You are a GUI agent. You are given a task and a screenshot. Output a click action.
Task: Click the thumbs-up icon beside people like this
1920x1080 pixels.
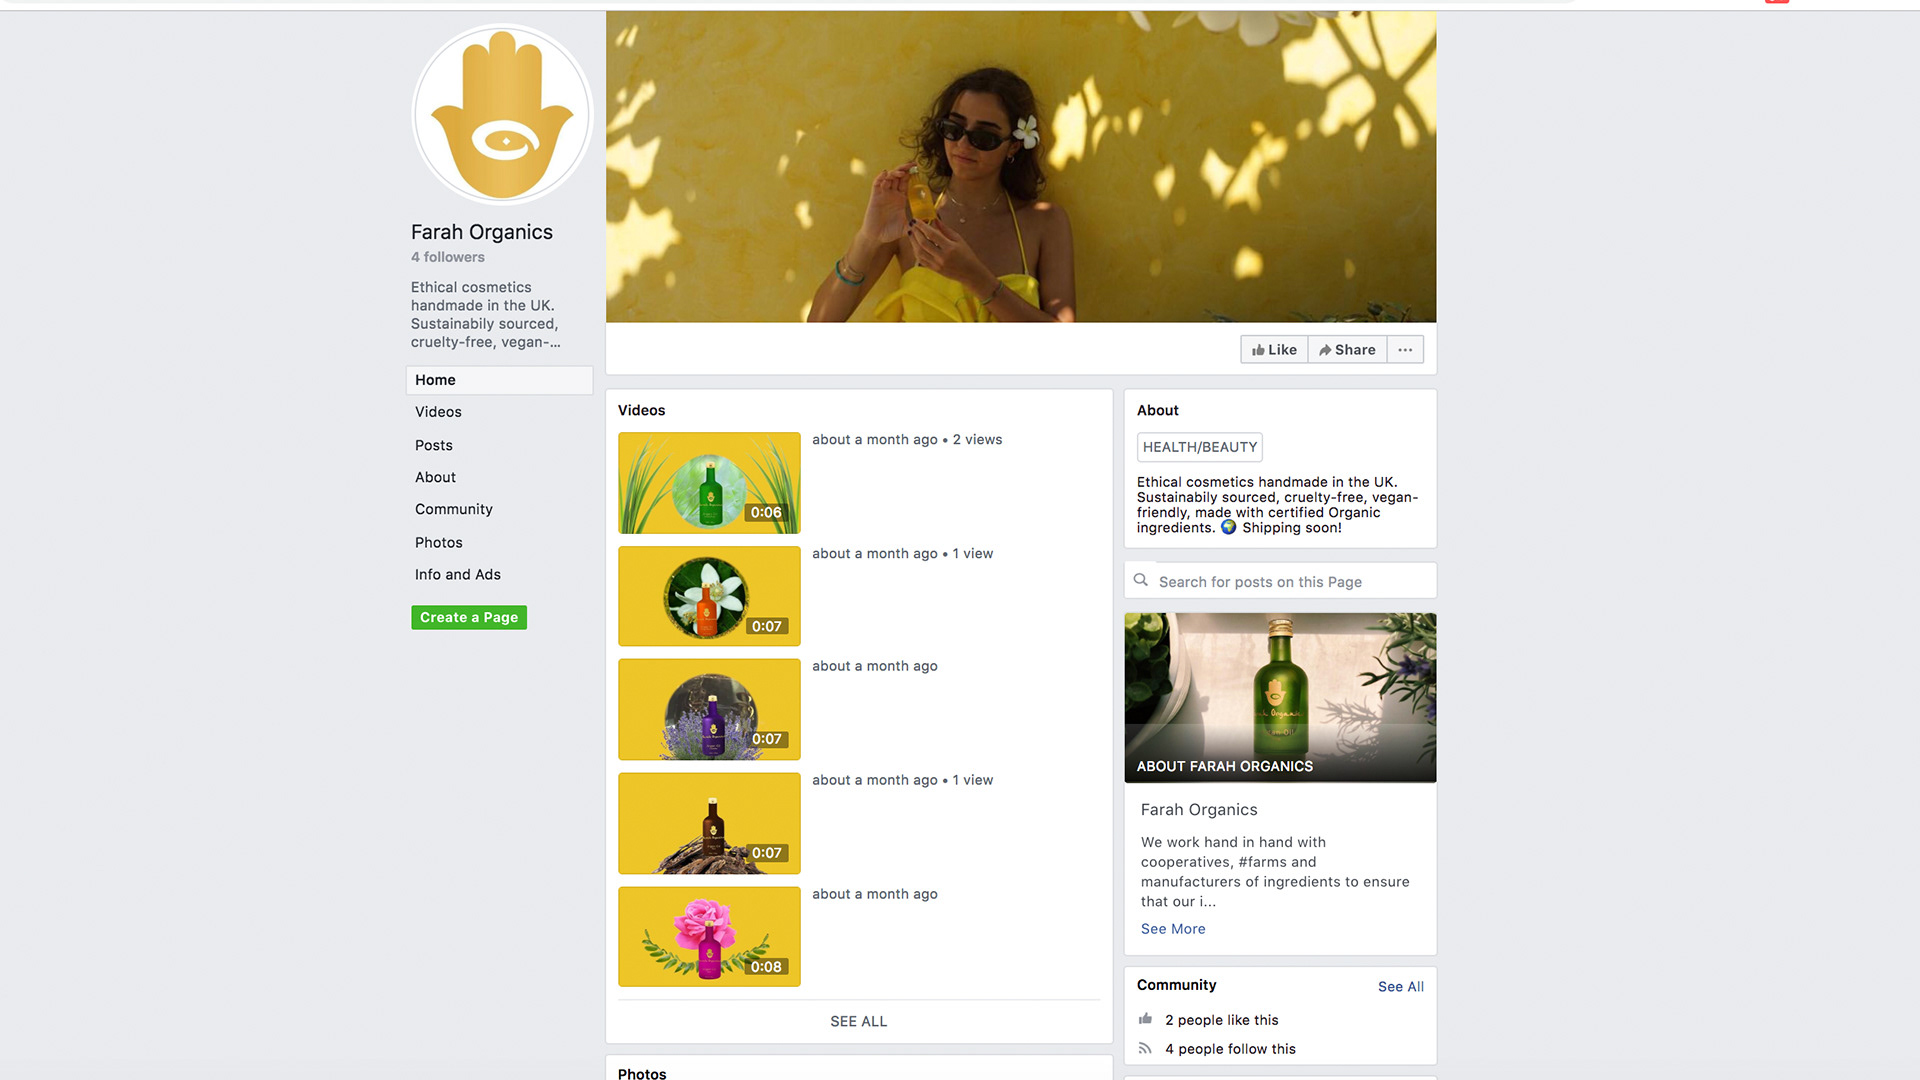click(1146, 1019)
